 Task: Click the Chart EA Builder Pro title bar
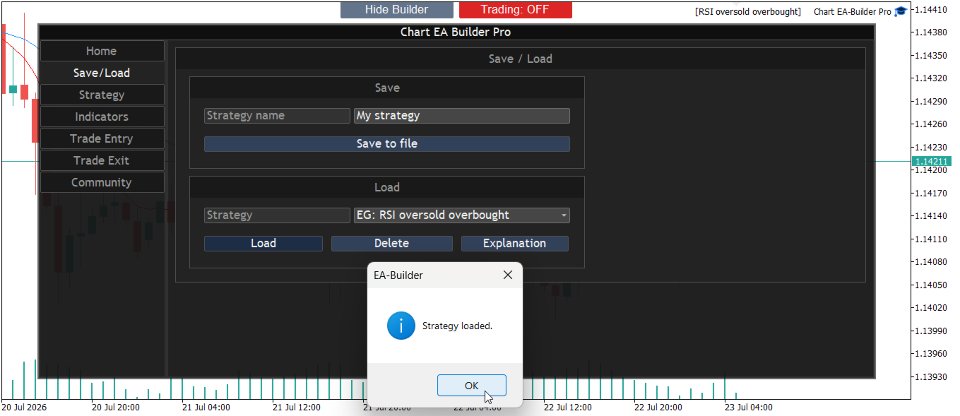coord(456,32)
